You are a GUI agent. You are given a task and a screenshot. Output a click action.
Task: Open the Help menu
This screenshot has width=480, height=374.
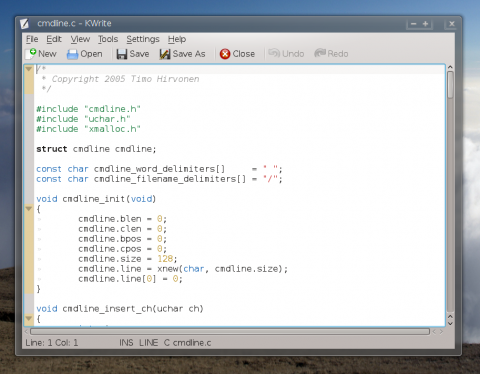(177, 39)
